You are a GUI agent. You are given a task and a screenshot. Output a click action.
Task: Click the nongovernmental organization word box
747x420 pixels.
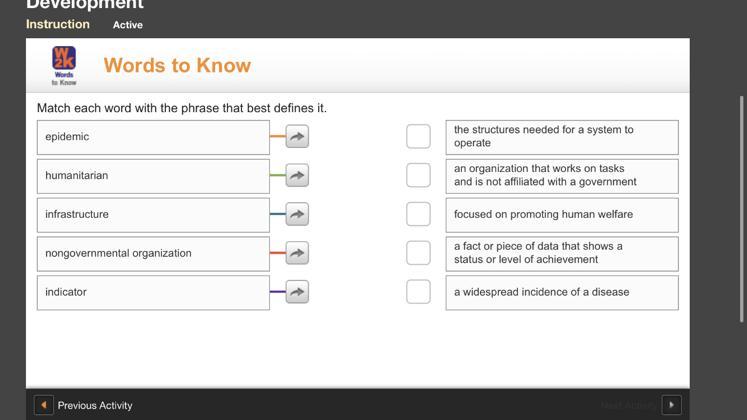pos(153,254)
